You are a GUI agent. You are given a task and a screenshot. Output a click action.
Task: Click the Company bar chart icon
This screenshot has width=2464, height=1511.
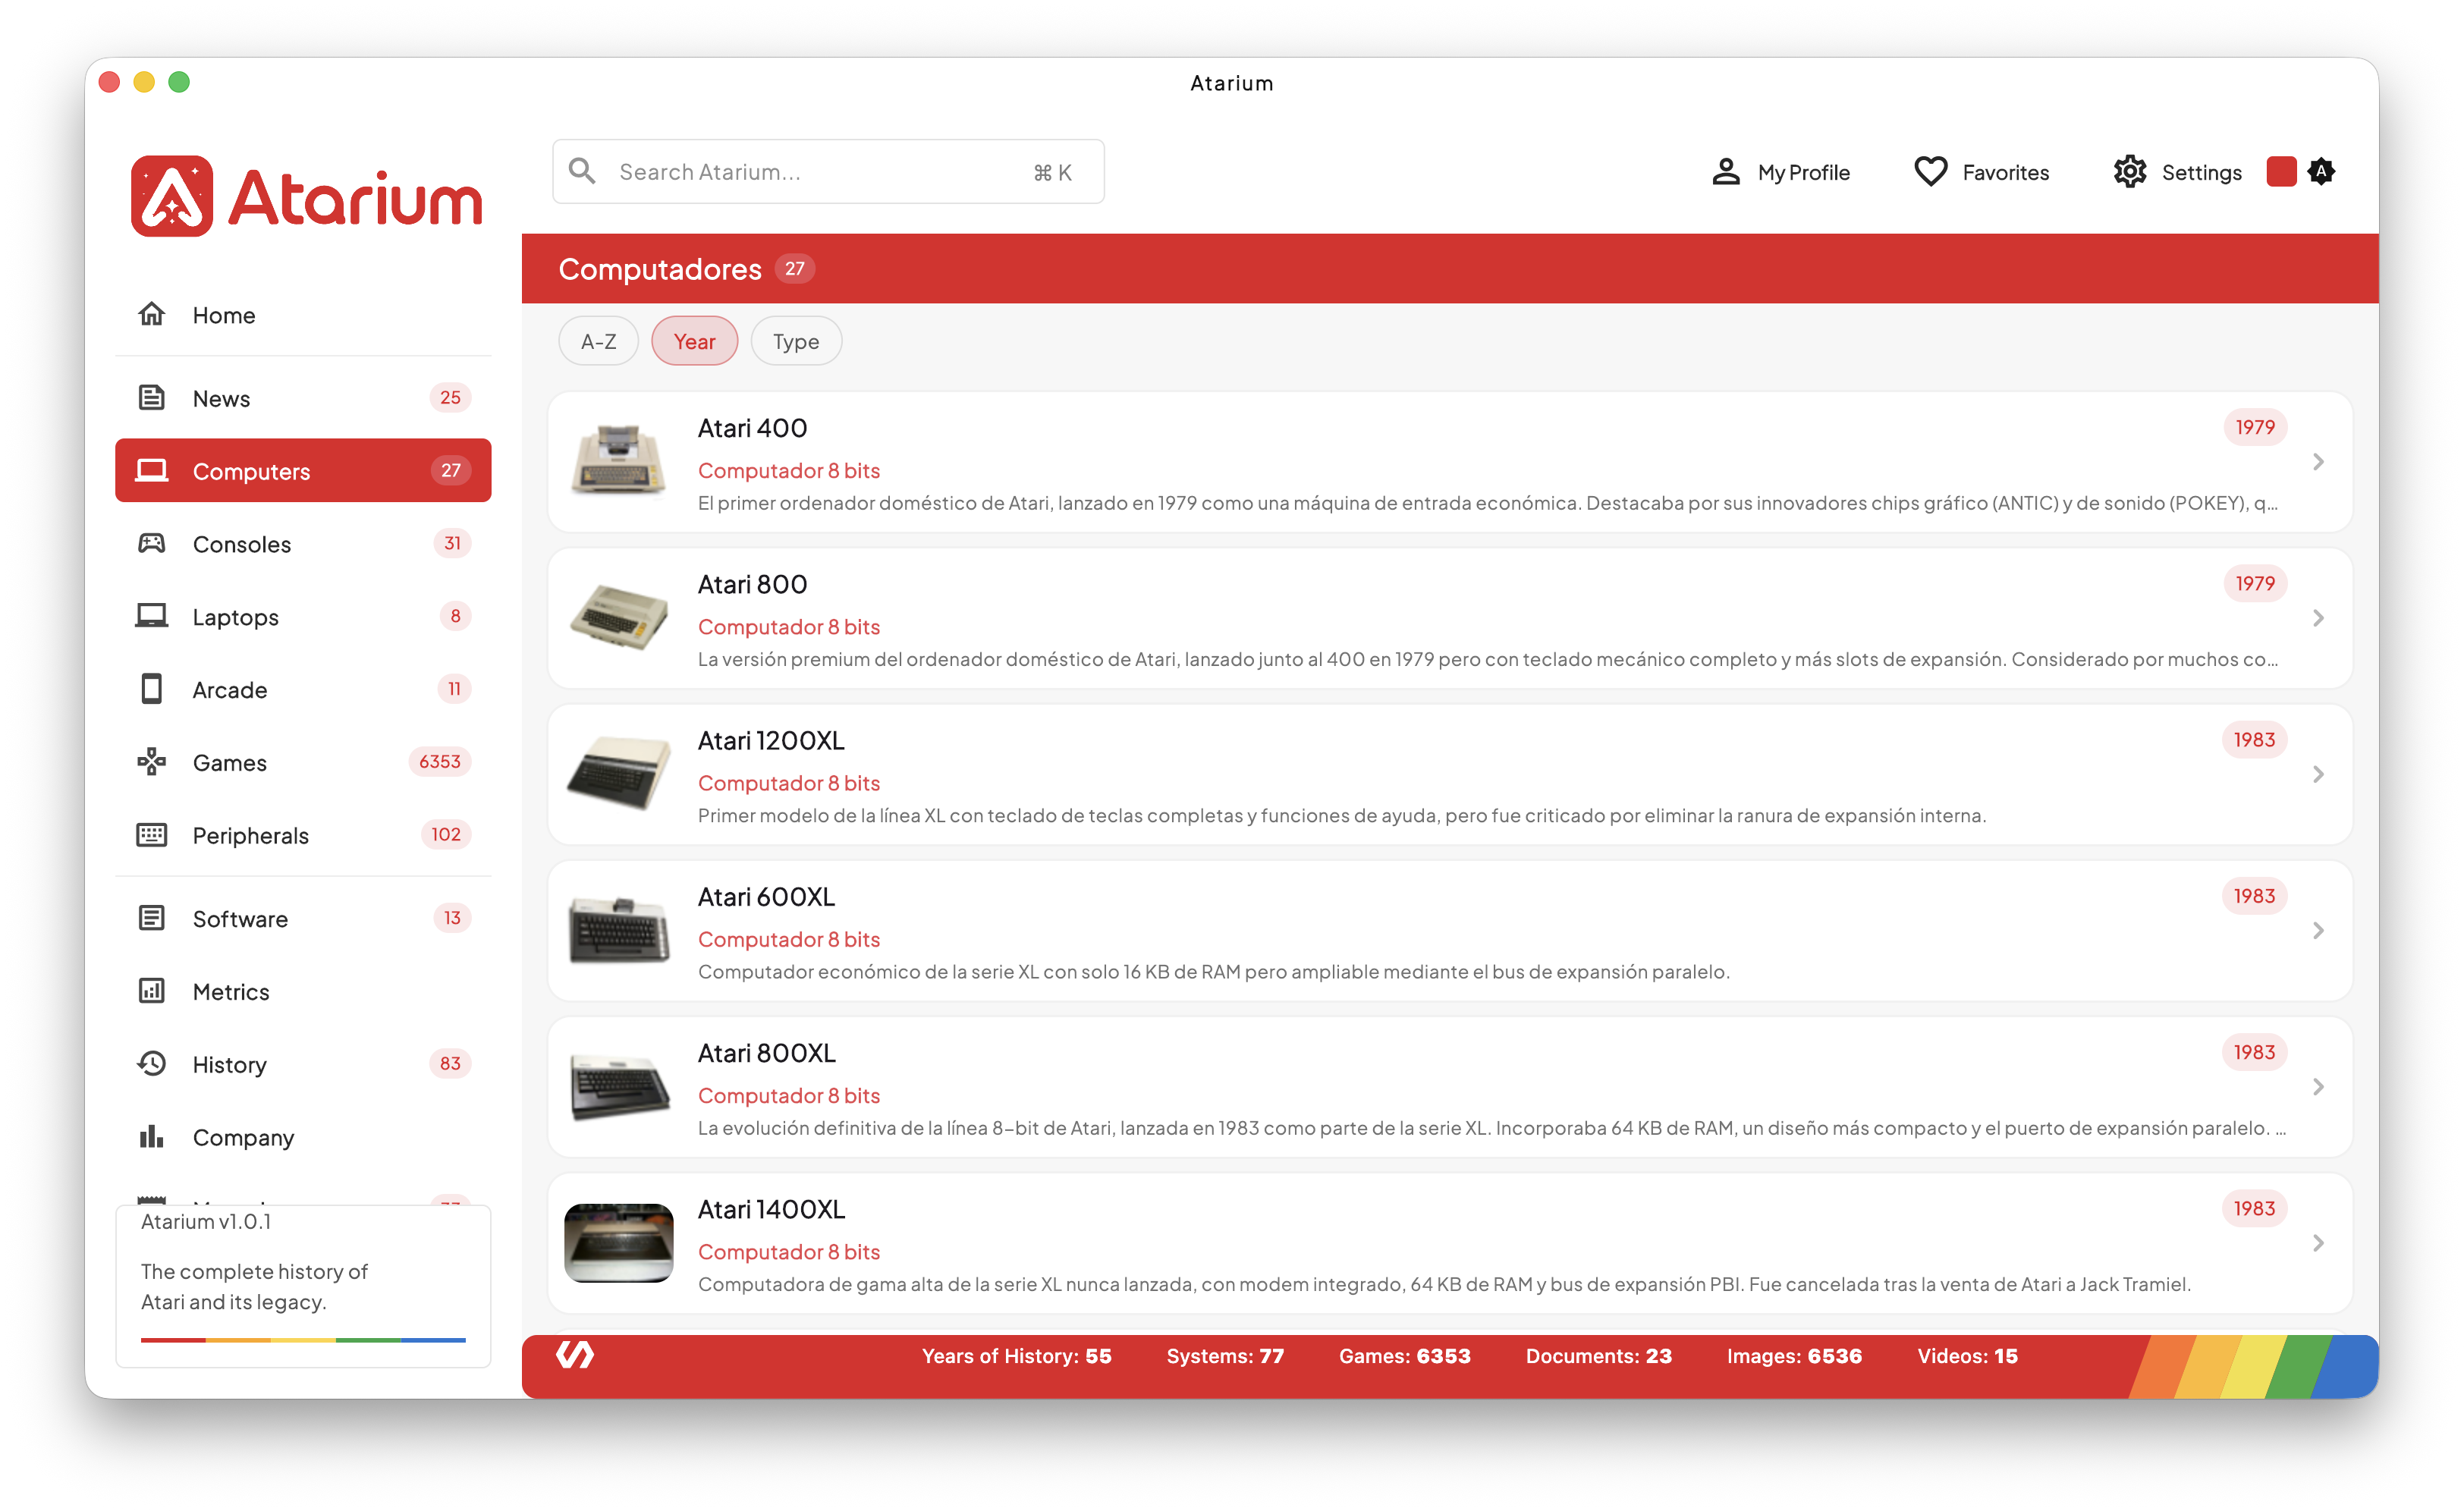click(152, 1137)
